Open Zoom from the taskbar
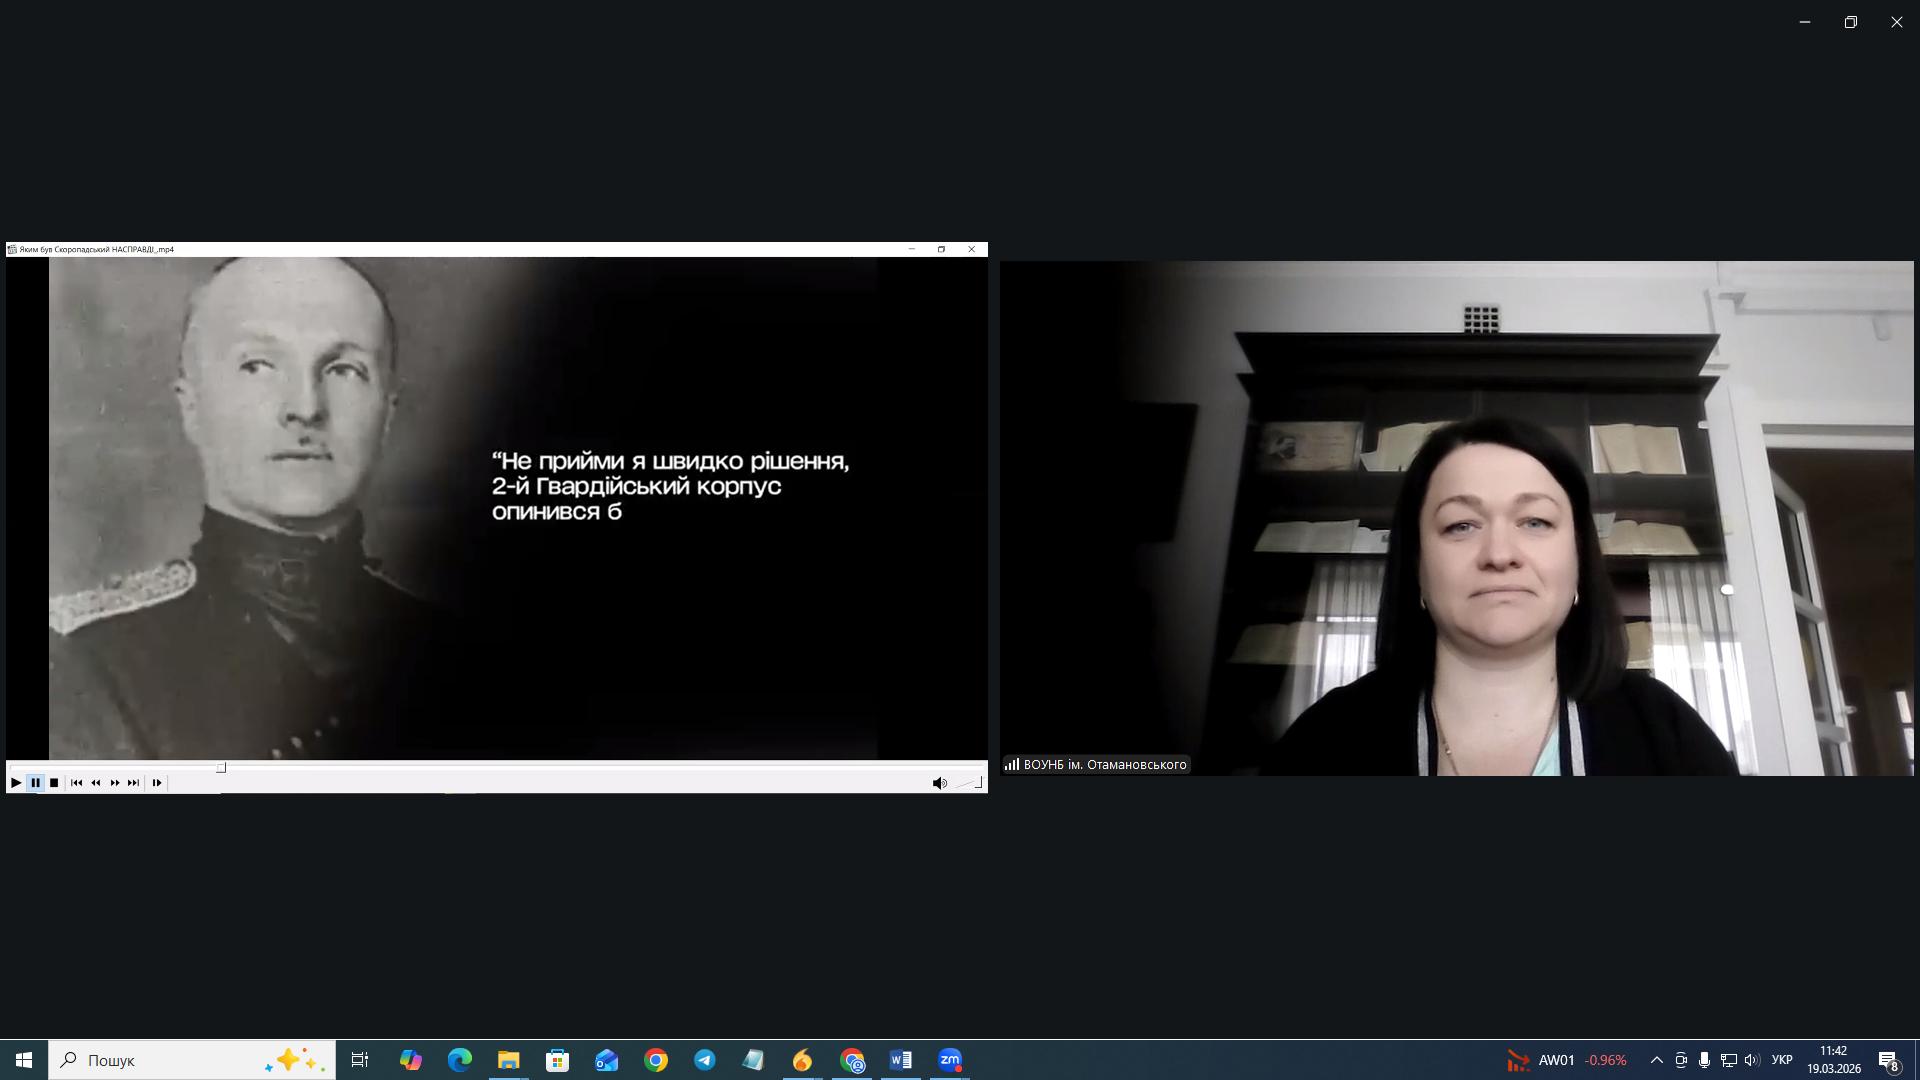Image resolution: width=1920 pixels, height=1080 pixels. pyautogui.click(x=950, y=1060)
